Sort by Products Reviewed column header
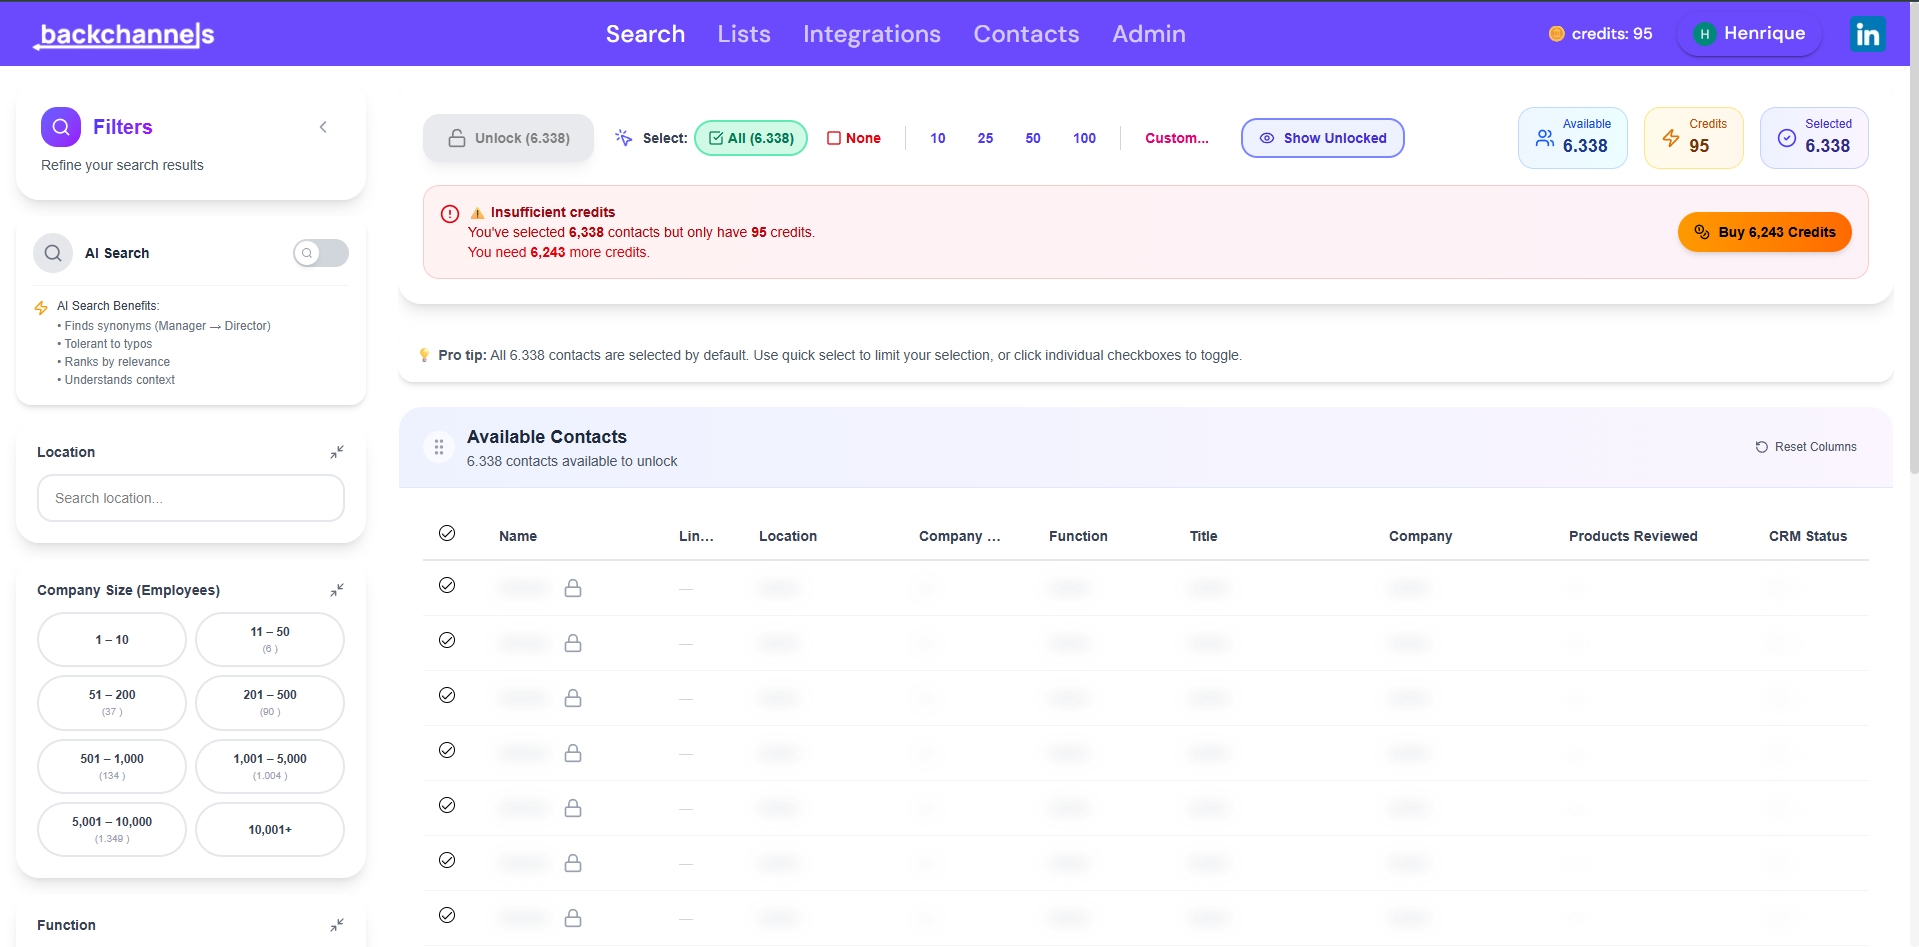 coord(1633,536)
